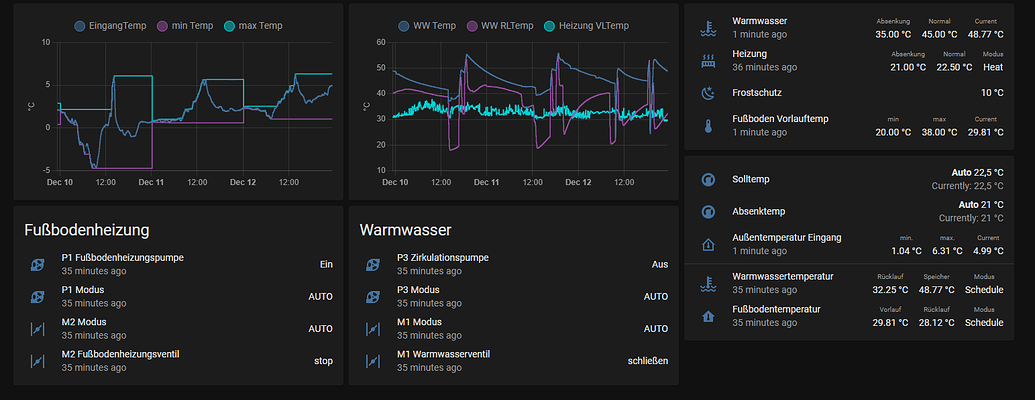Image resolution: width=1035 pixels, height=400 pixels.
Task: Click the Solltemp thermostat icon
Action: pyautogui.click(x=708, y=180)
